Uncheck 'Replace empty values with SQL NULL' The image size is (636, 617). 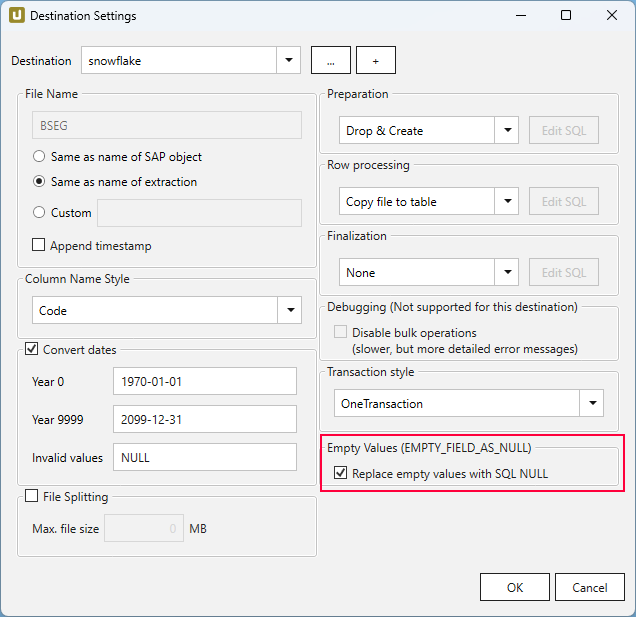coord(341,474)
